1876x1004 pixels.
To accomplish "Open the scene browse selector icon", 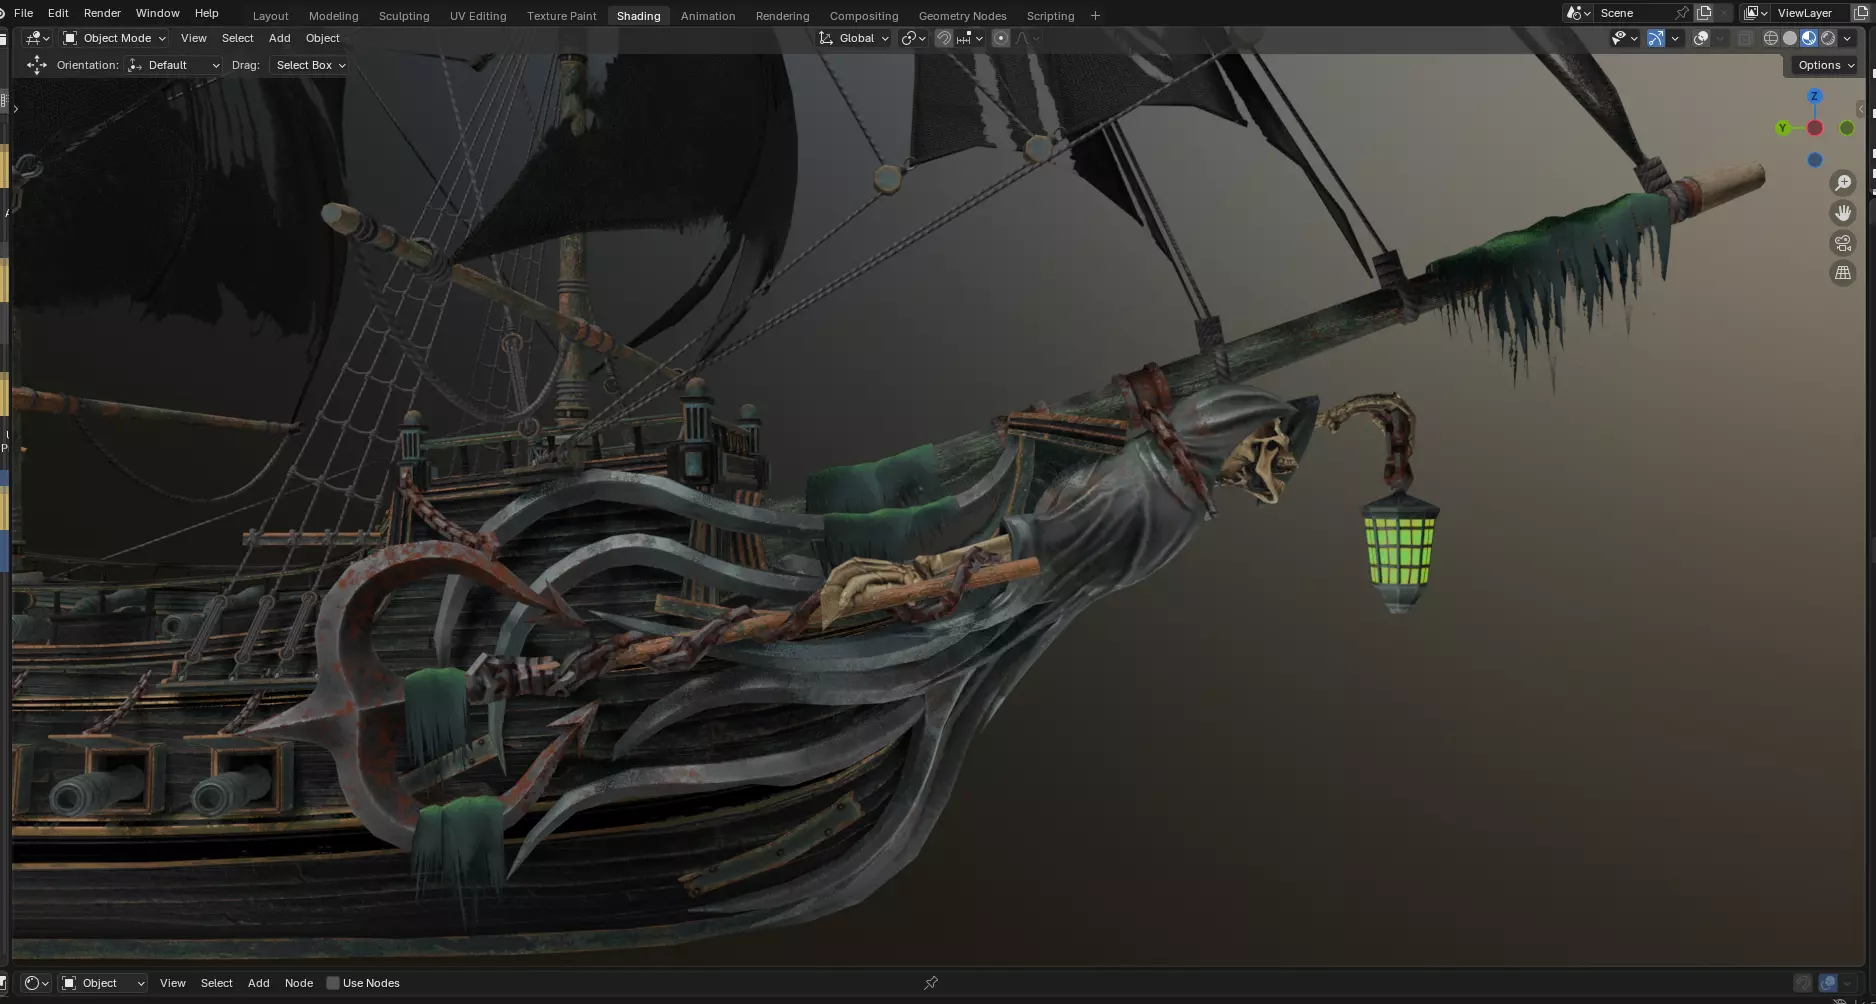I will point(1578,13).
